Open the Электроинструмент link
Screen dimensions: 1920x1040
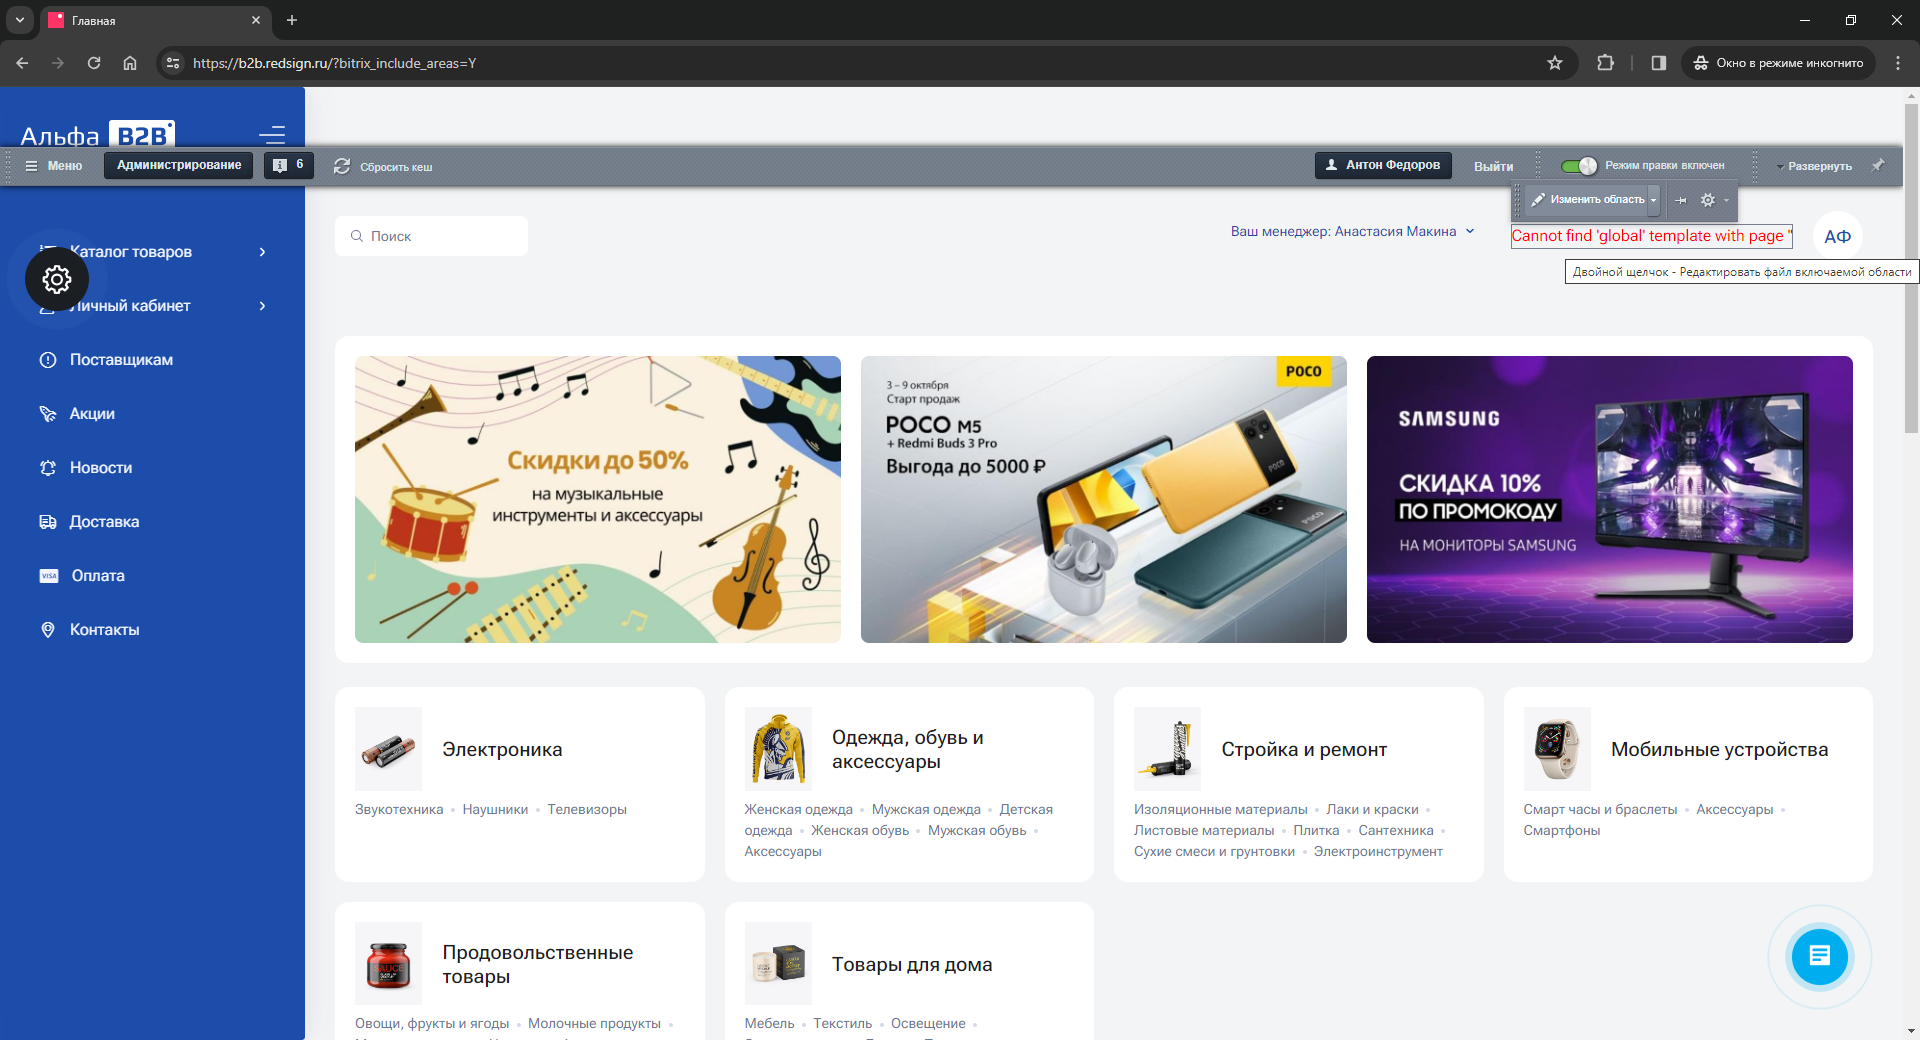coord(1378,851)
